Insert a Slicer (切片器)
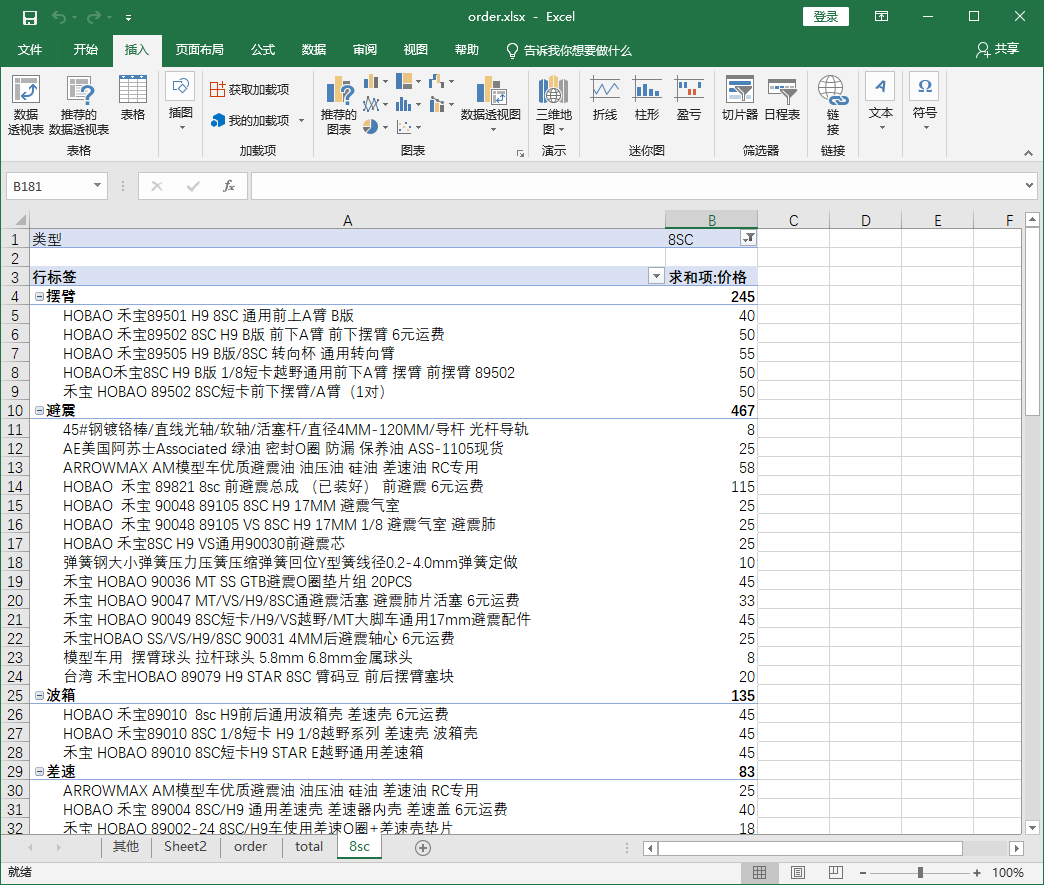The image size is (1044, 885). click(740, 99)
